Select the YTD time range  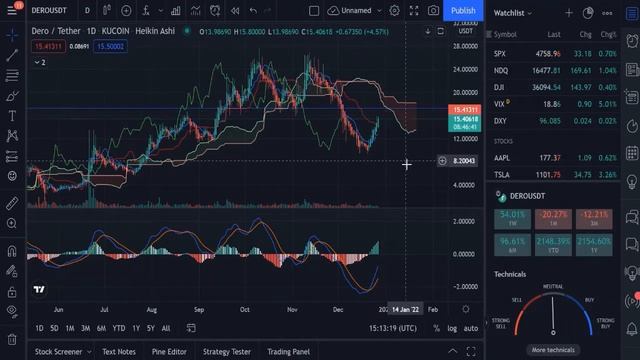click(119, 328)
